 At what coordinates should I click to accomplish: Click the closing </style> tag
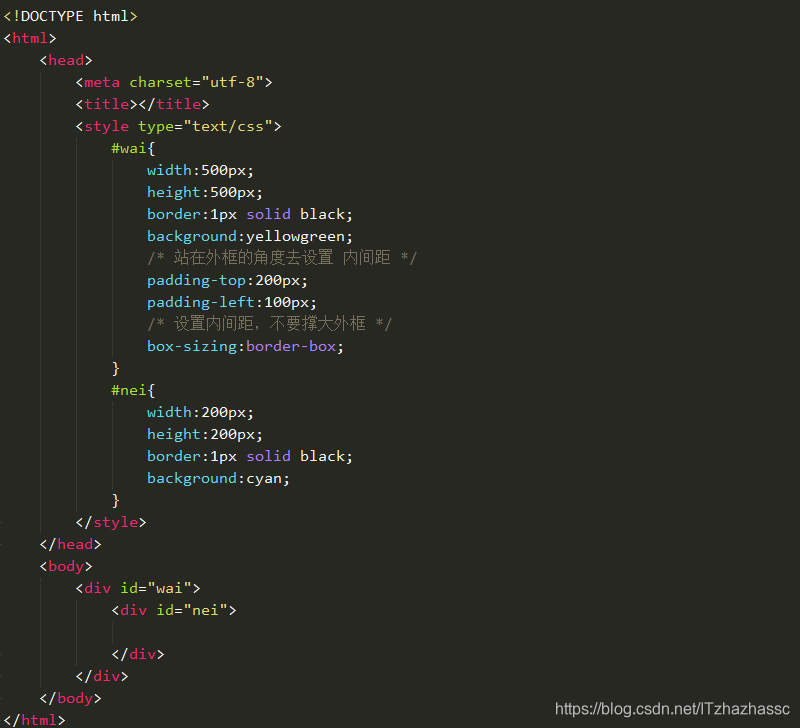(x=111, y=522)
